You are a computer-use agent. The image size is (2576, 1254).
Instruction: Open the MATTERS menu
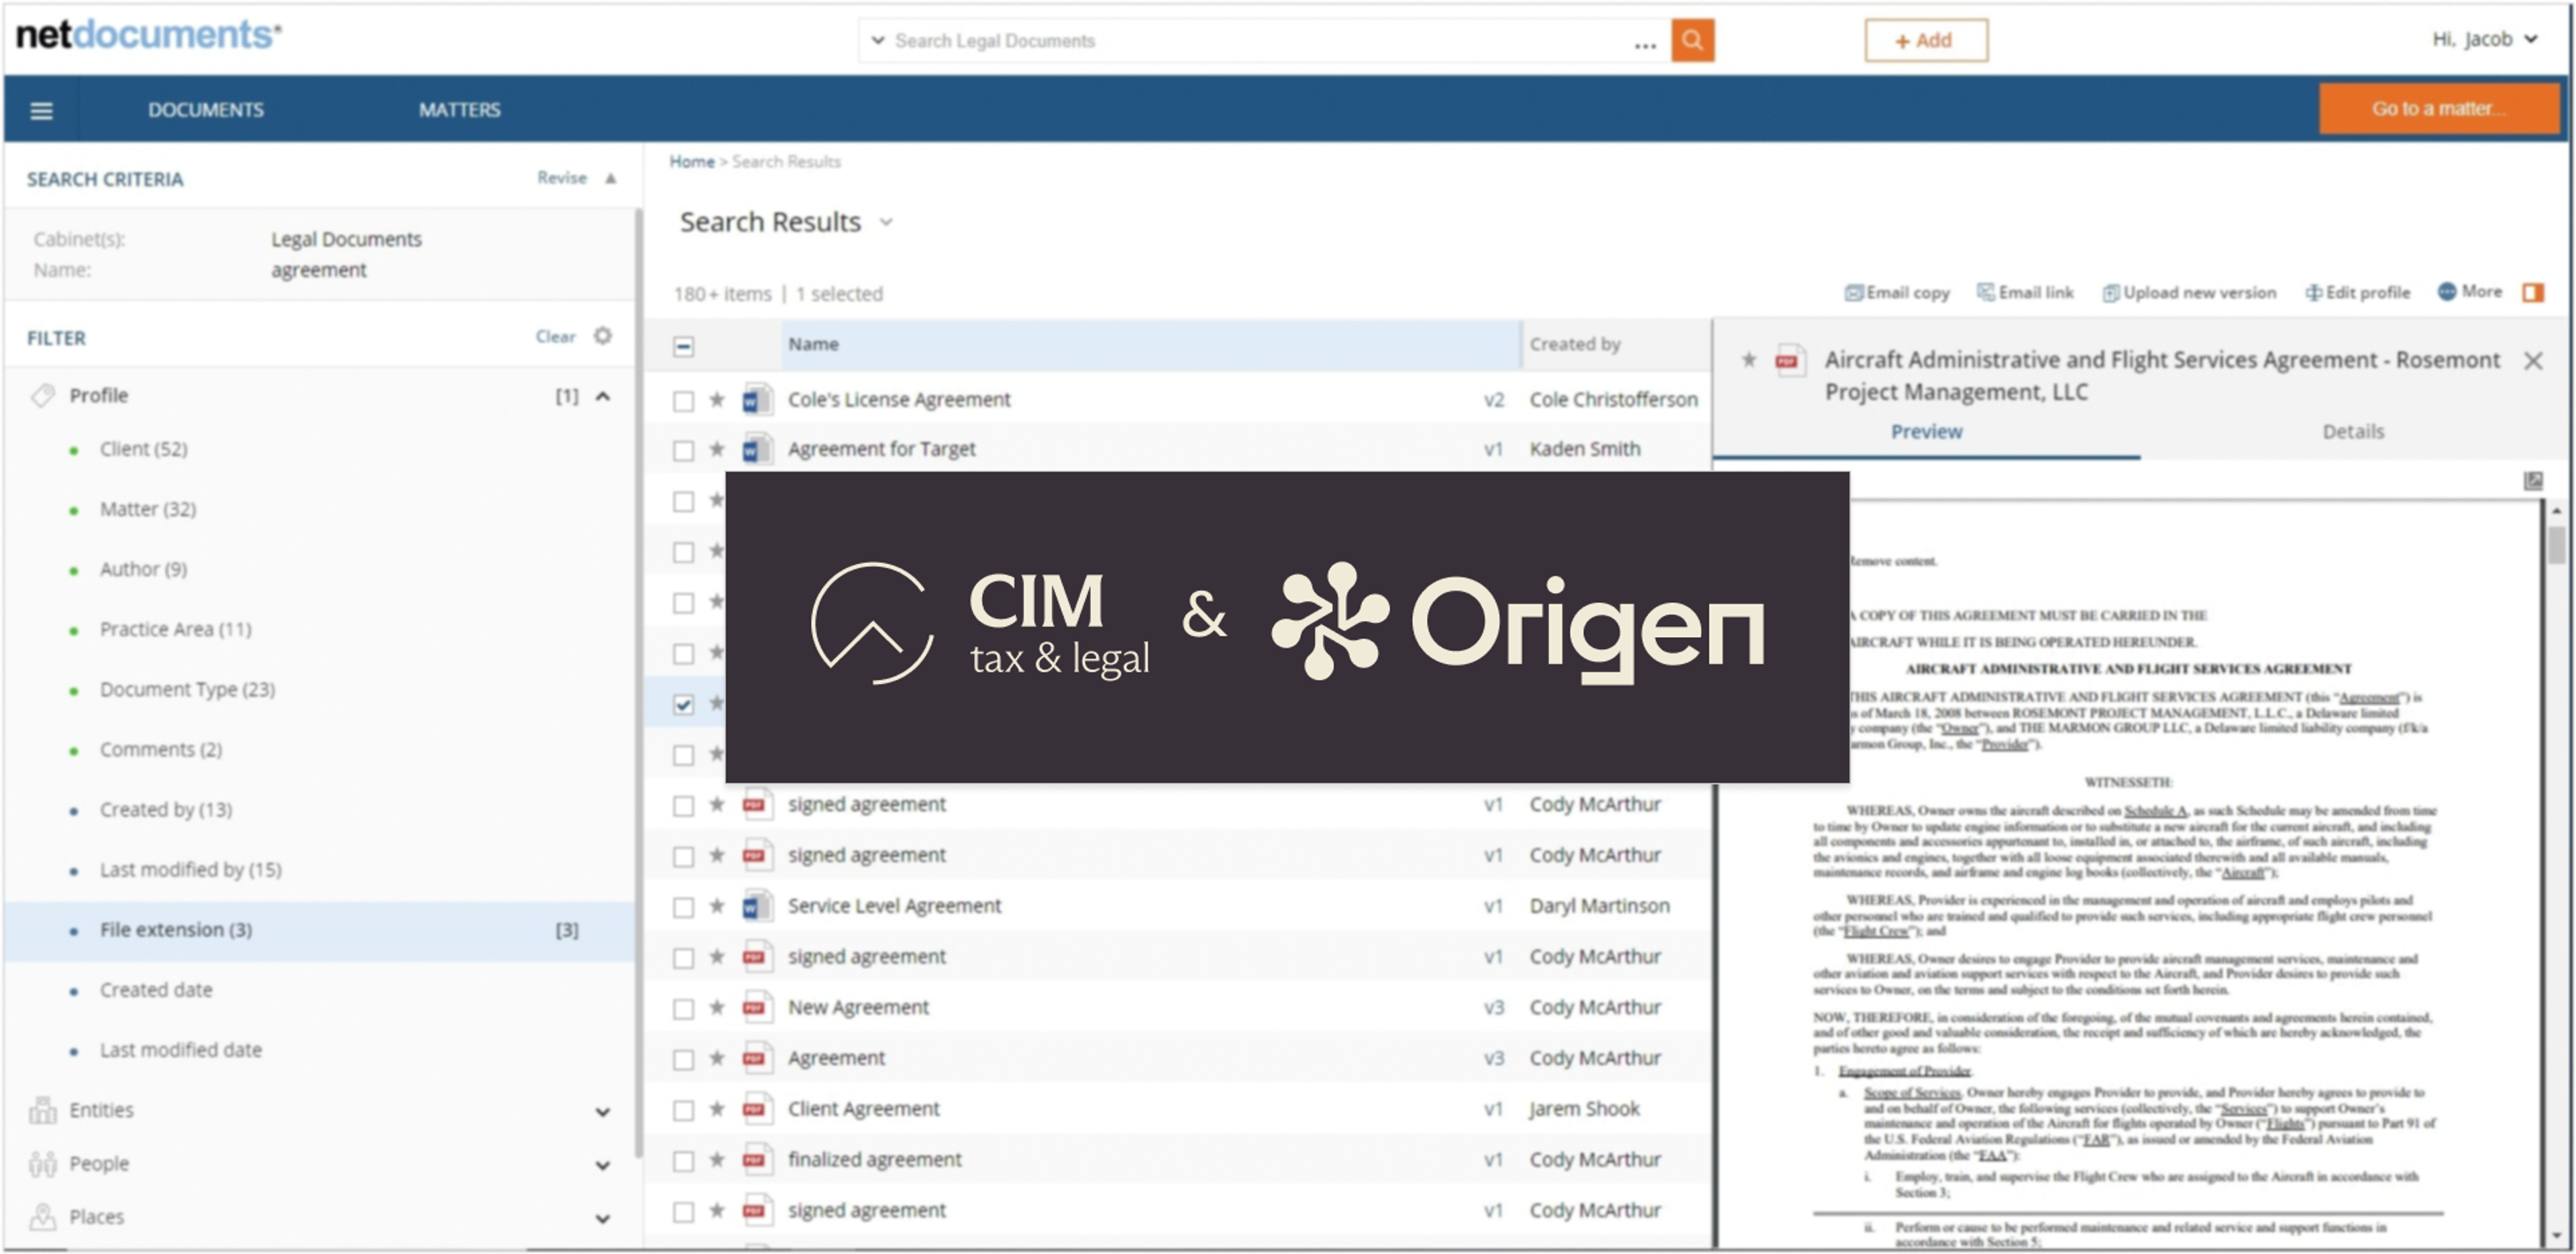(459, 110)
